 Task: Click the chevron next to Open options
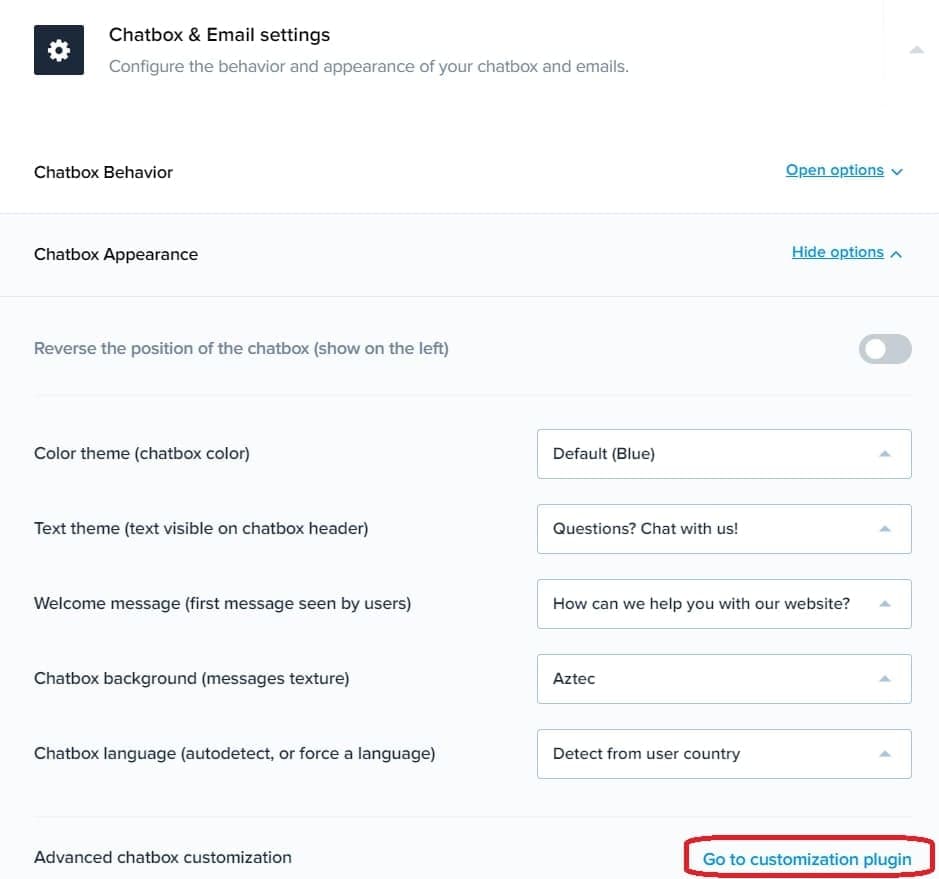(x=897, y=172)
